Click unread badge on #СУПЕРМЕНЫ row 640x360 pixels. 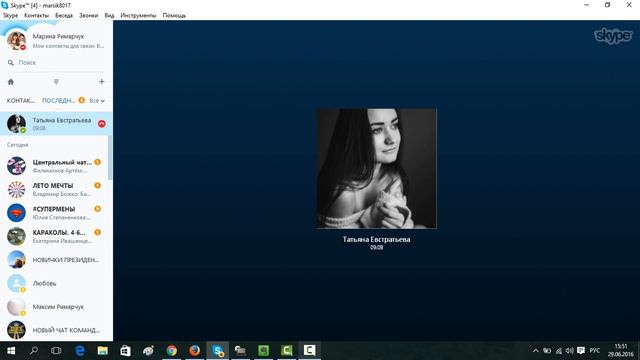98,209
